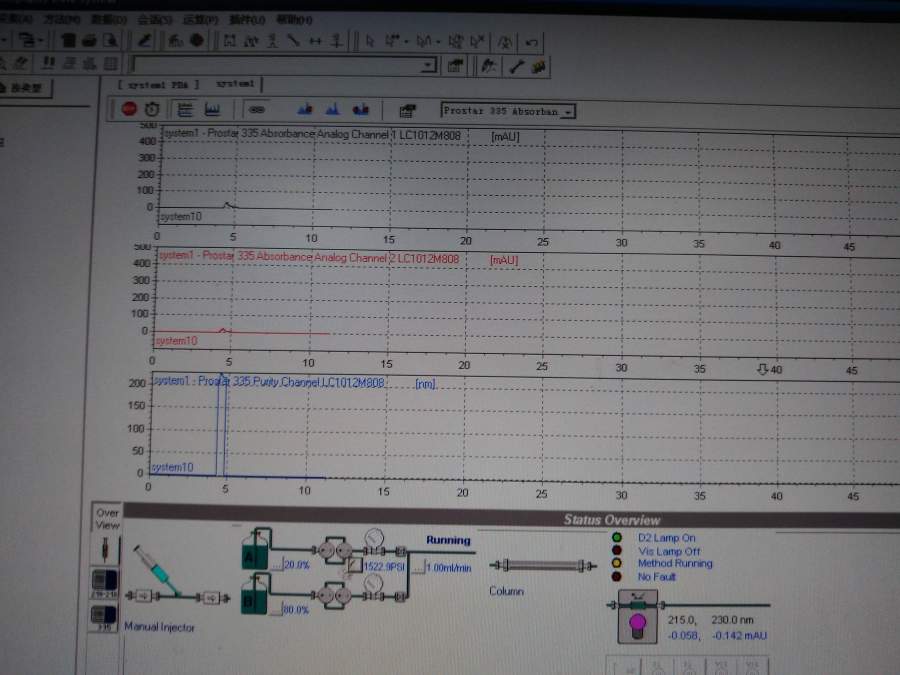The width and height of the screenshot is (900, 675).
Task: Click the pause-bars icon in second toolbar row
Action: tap(48, 63)
